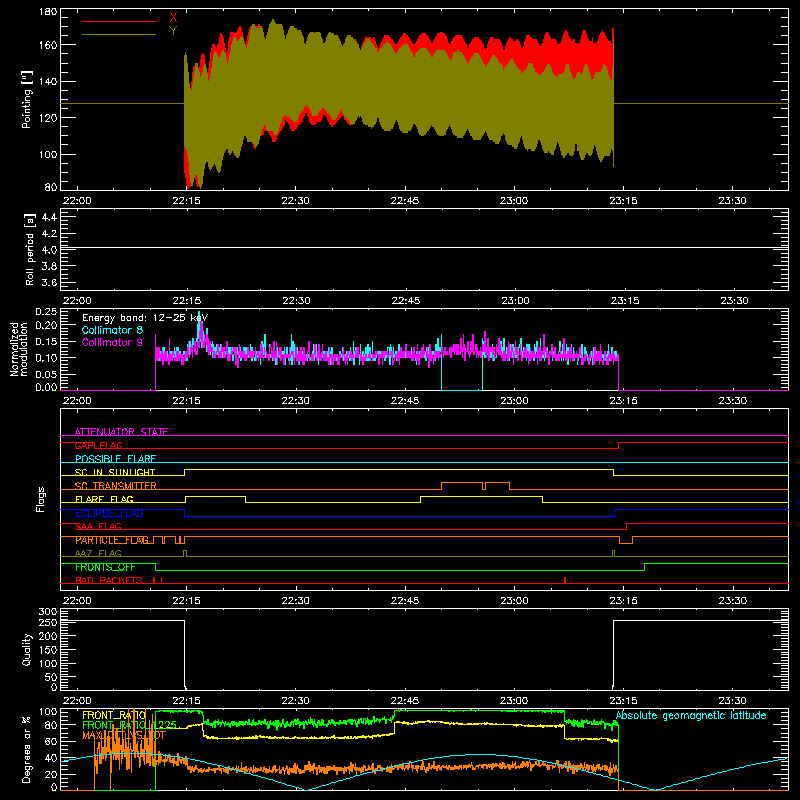Click the 'PARTICLE_FLAG' flag label
The width and height of the screenshot is (800, 800).
point(112,540)
